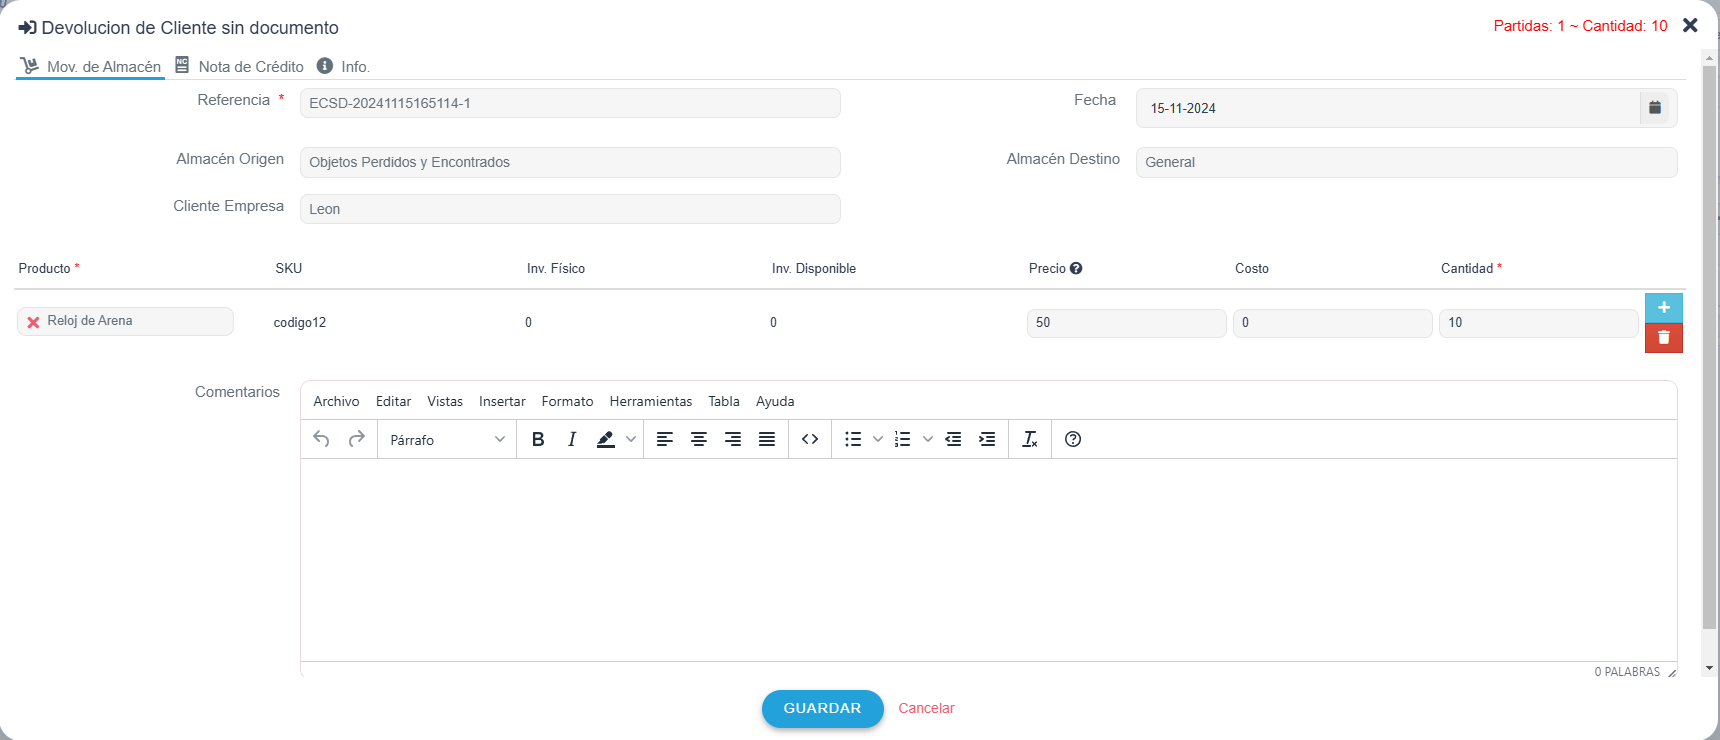Click the SKU value codigo12
The height and width of the screenshot is (740, 1720).
point(300,322)
